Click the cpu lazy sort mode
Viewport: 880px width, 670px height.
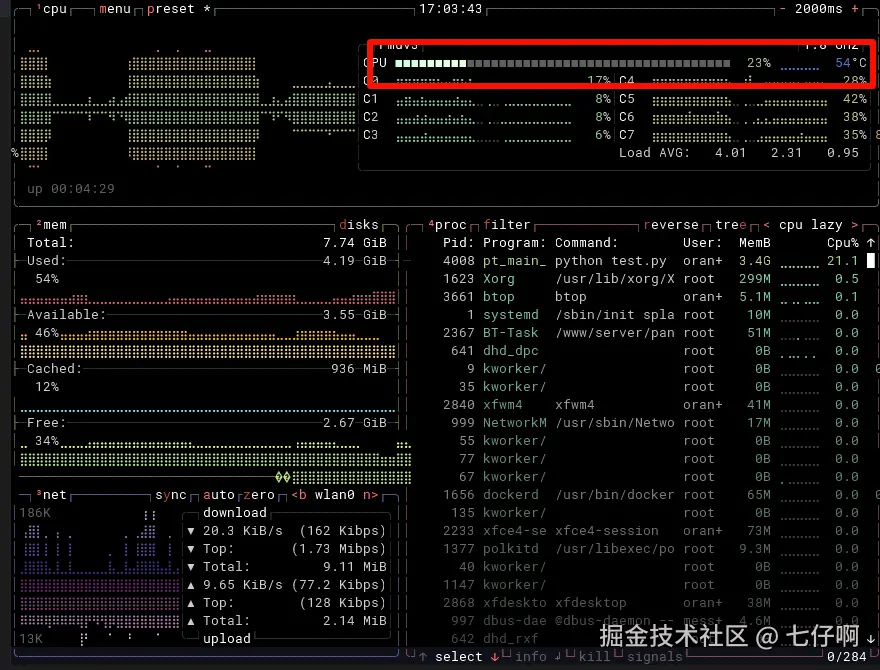tap(810, 225)
